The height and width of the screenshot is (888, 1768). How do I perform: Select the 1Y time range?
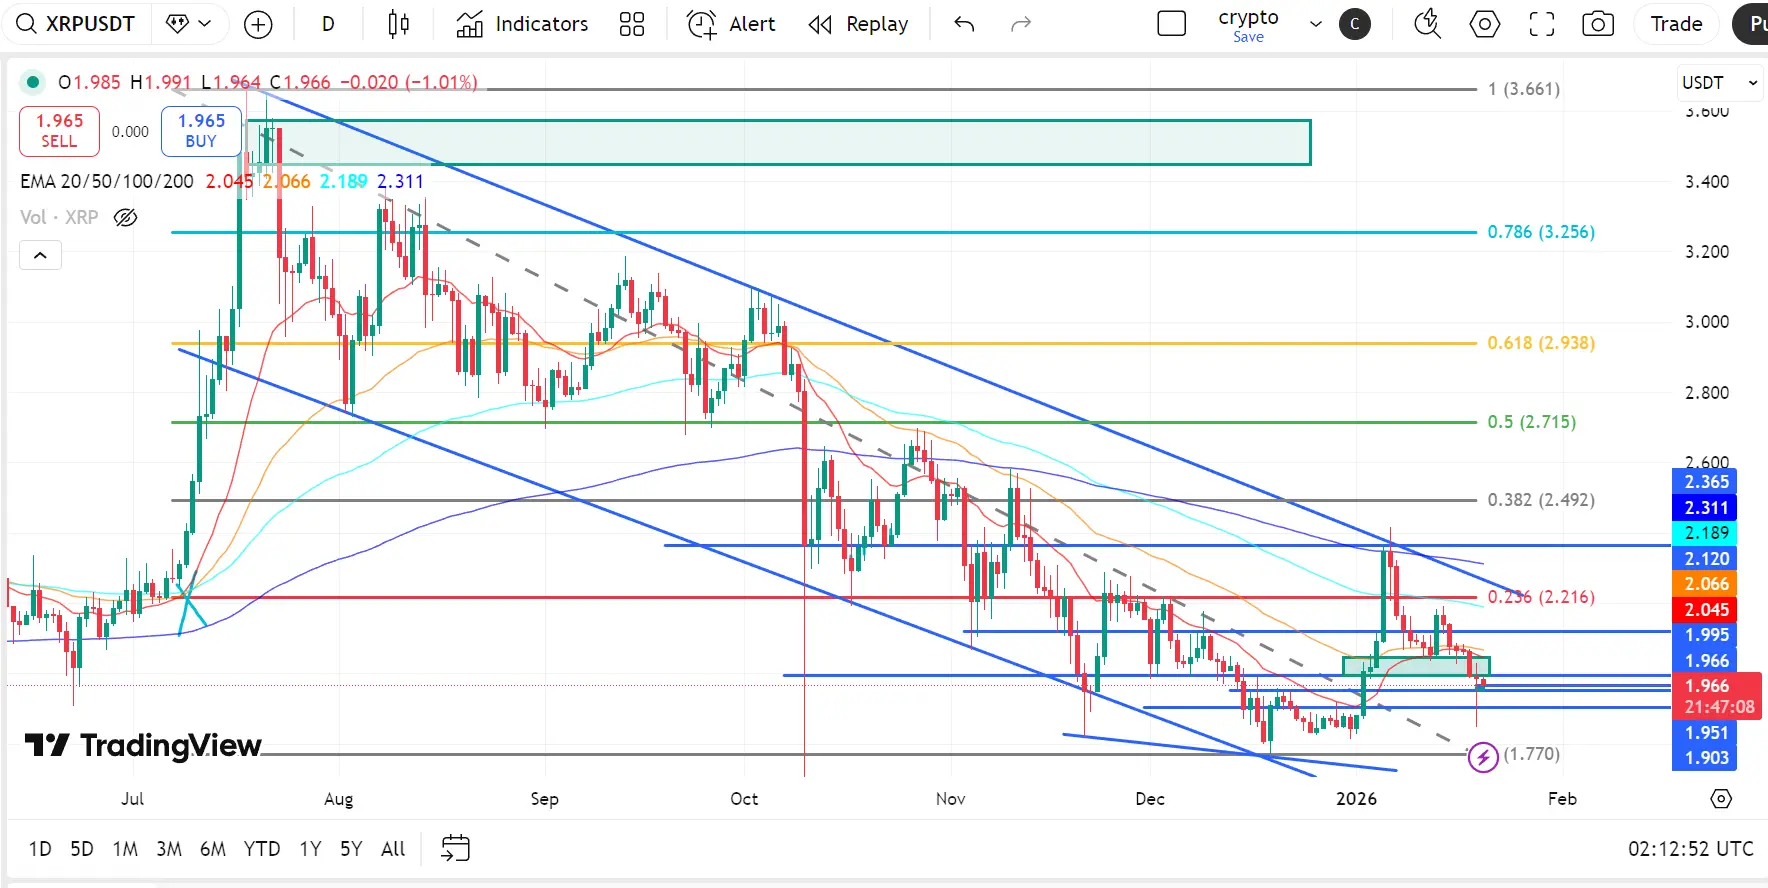pos(310,849)
